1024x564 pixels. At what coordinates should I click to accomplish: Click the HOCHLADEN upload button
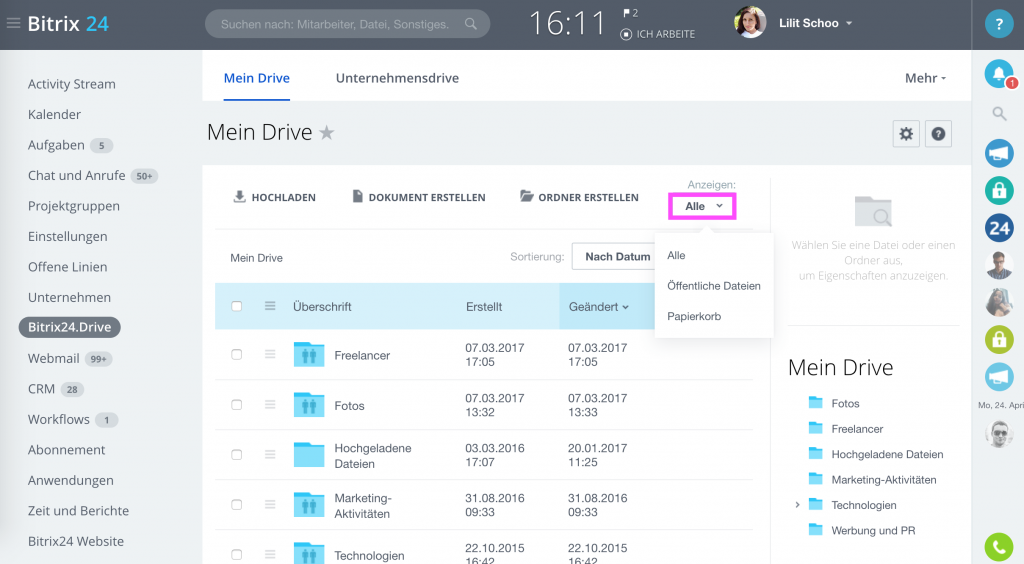pyautogui.click(x=274, y=197)
